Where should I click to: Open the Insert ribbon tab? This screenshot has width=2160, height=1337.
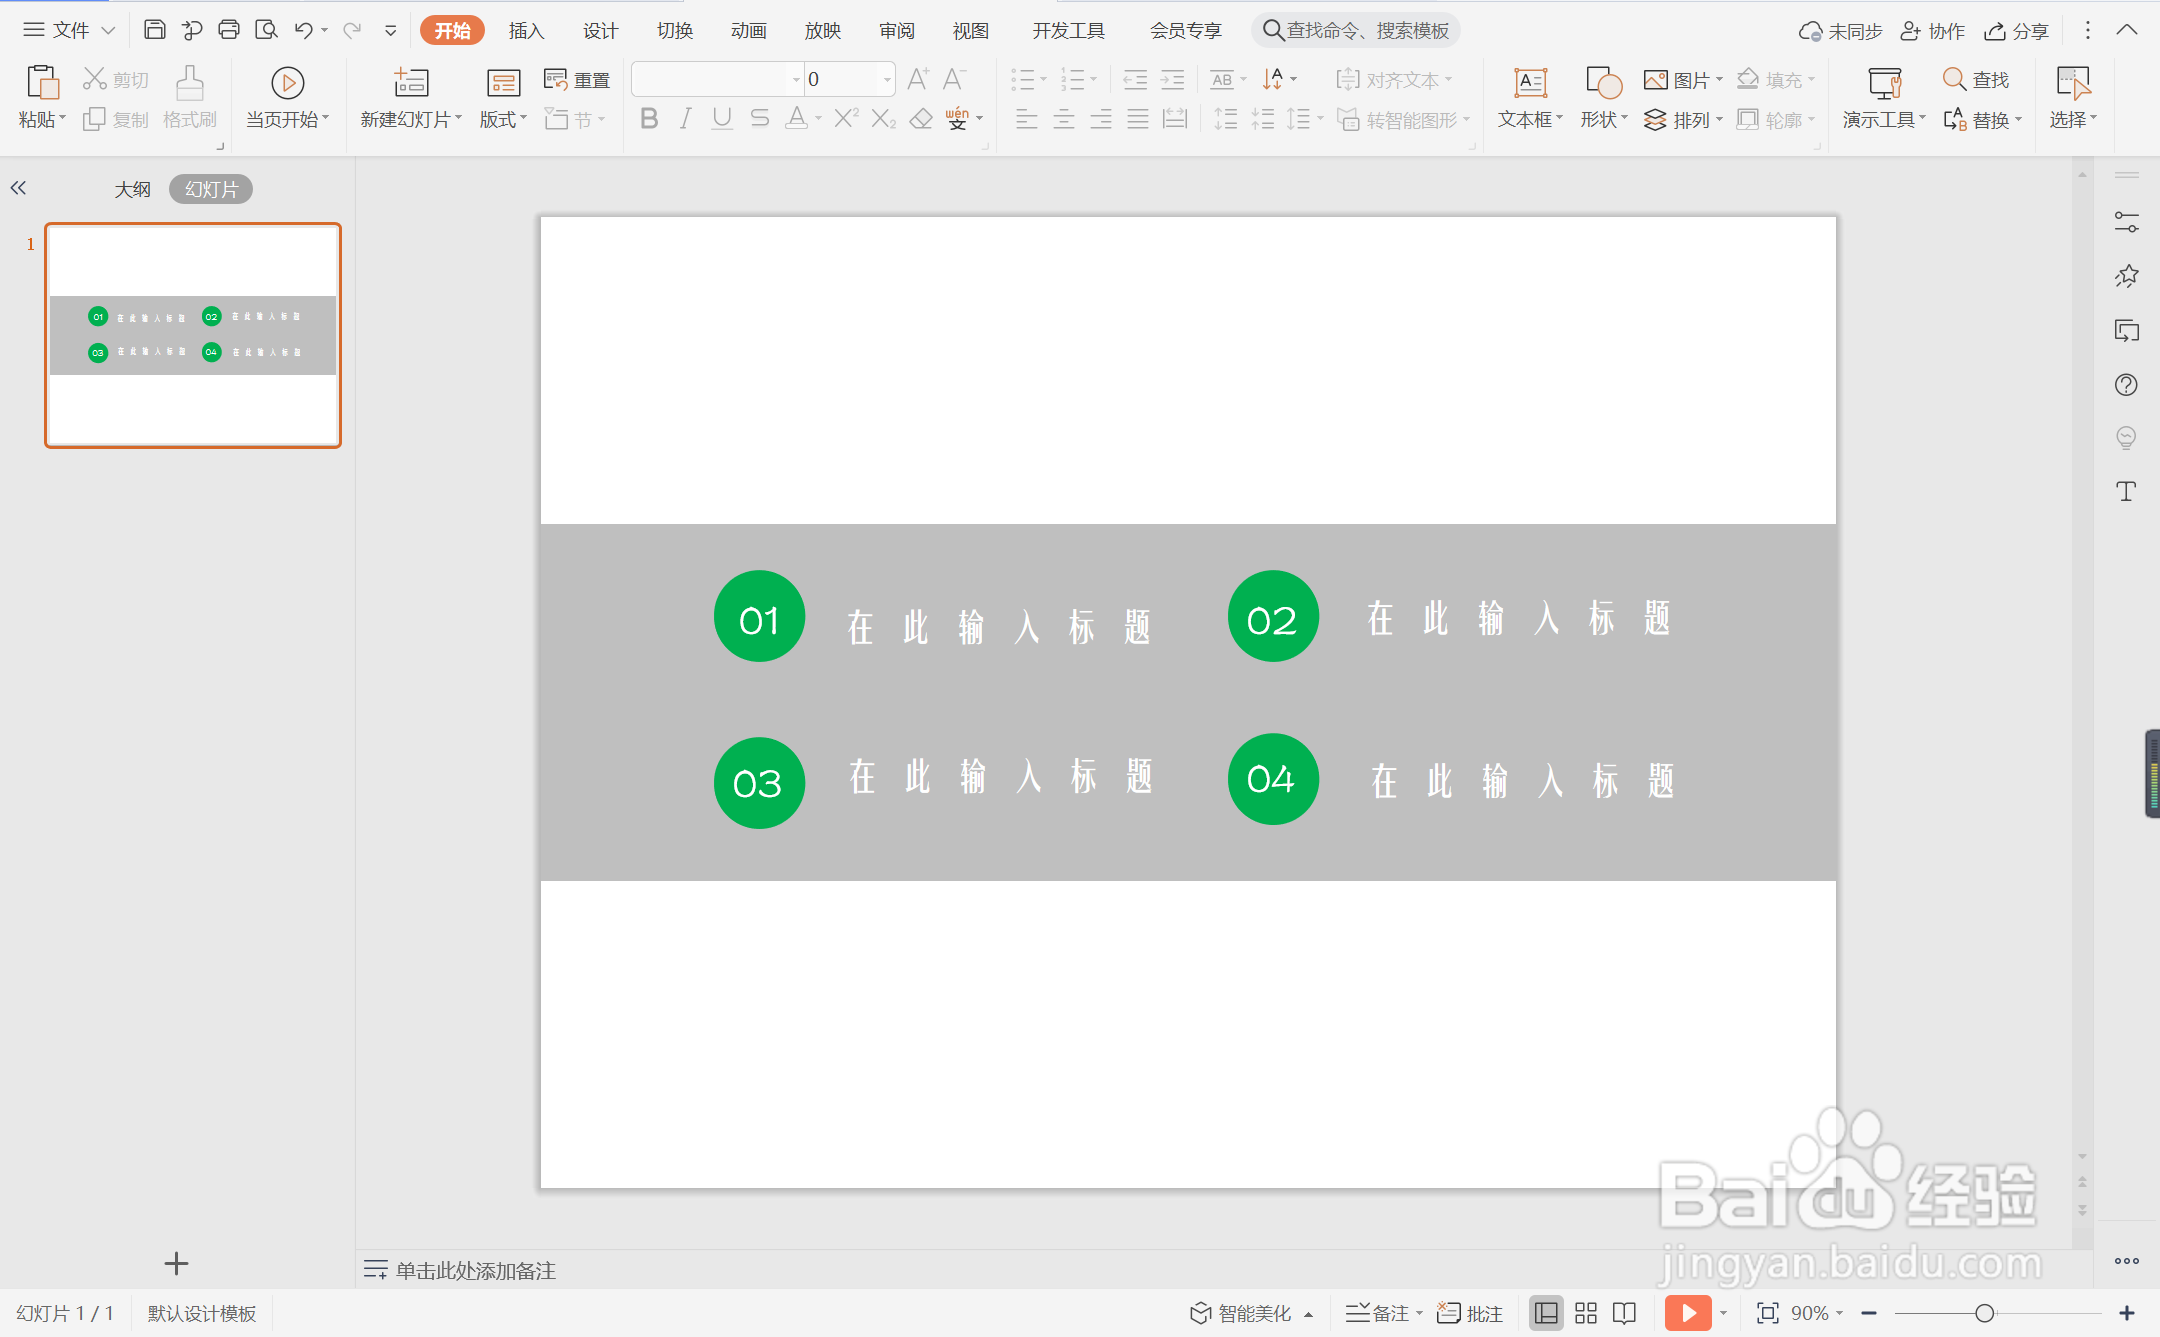point(526,31)
